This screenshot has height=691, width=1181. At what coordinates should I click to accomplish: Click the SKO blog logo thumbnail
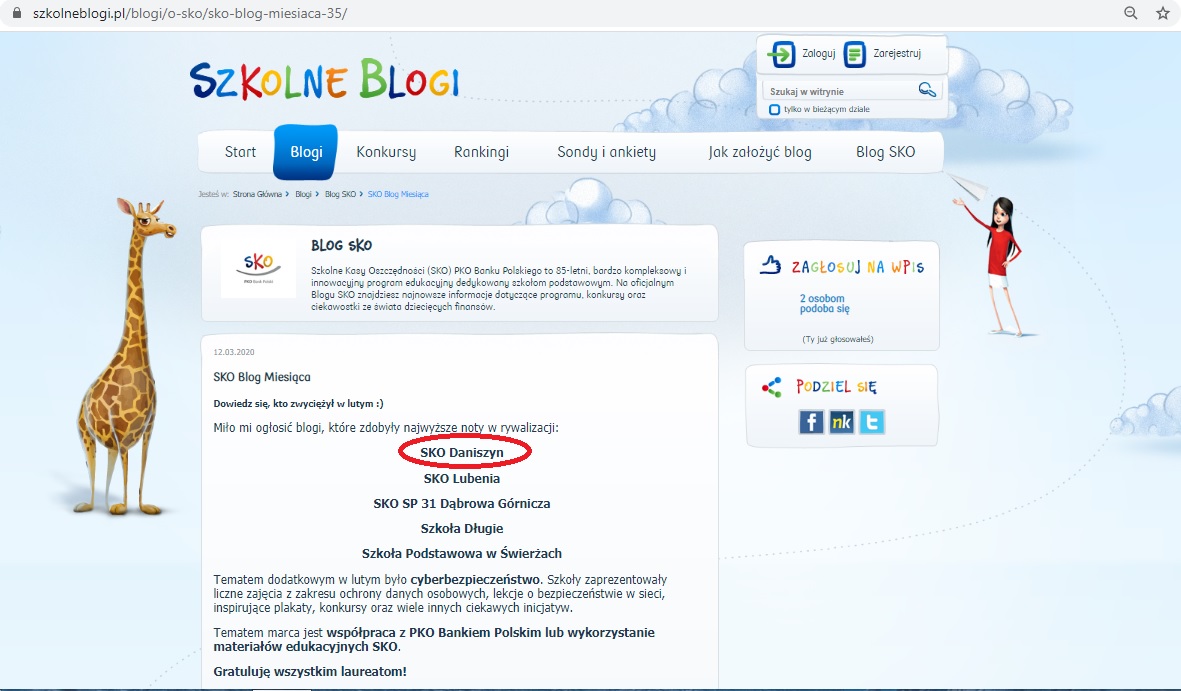point(258,267)
